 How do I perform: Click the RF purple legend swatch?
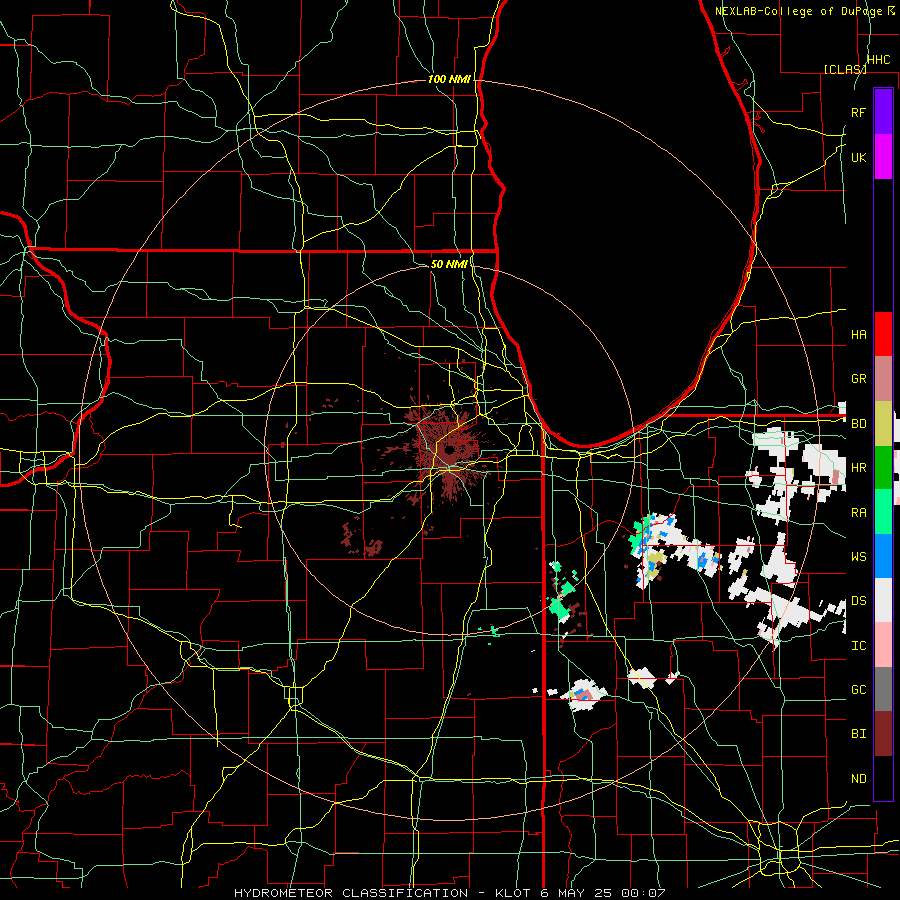point(883,112)
